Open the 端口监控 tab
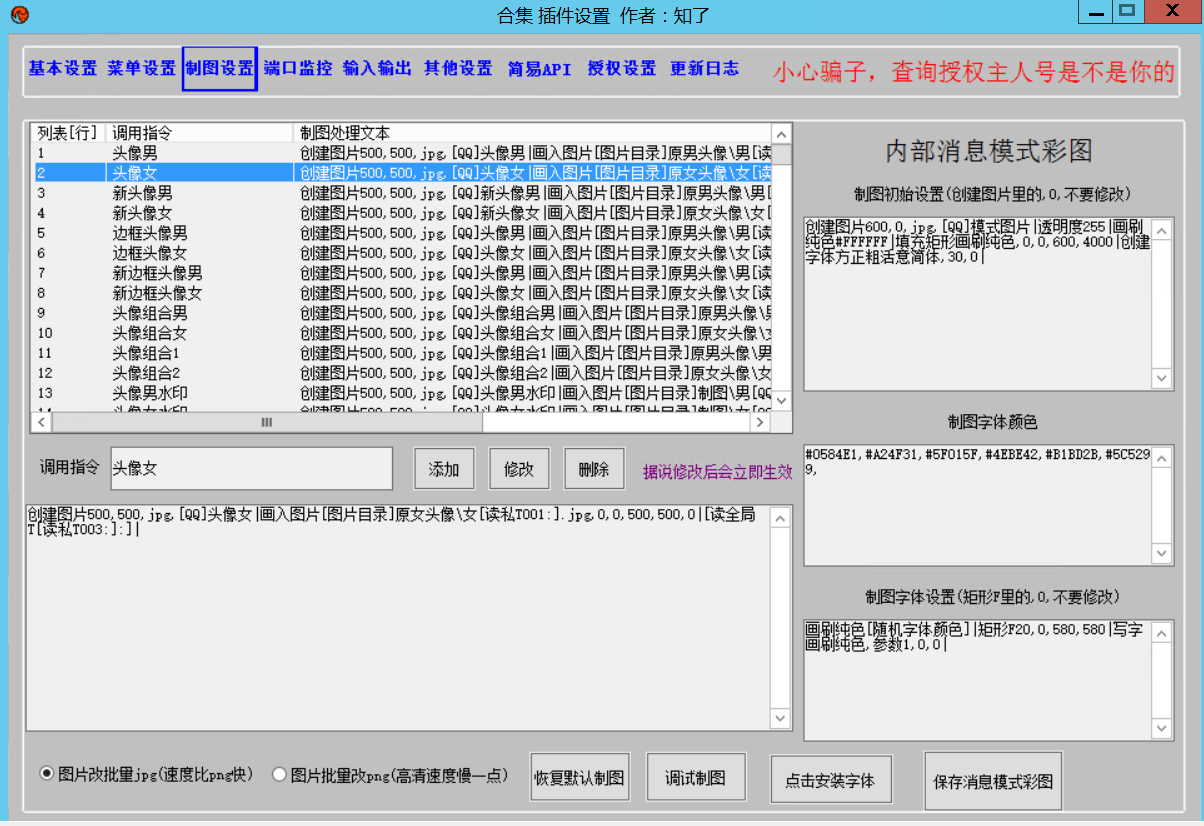Viewport: 1204px width, 826px height. [x=298, y=69]
